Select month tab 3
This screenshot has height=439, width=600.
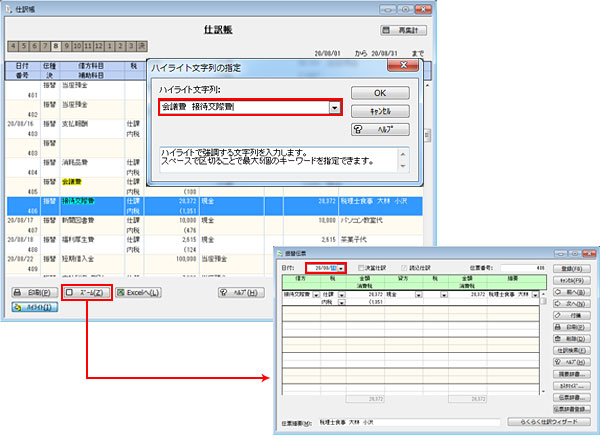(x=131, y=46)
